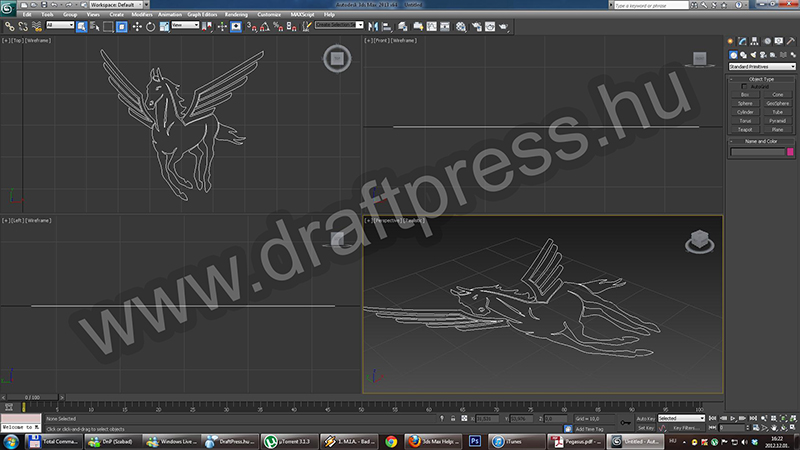Viewport: 800px width, 450px height.
Task: Open the Graph Editors menu
Action: (202, 14)
